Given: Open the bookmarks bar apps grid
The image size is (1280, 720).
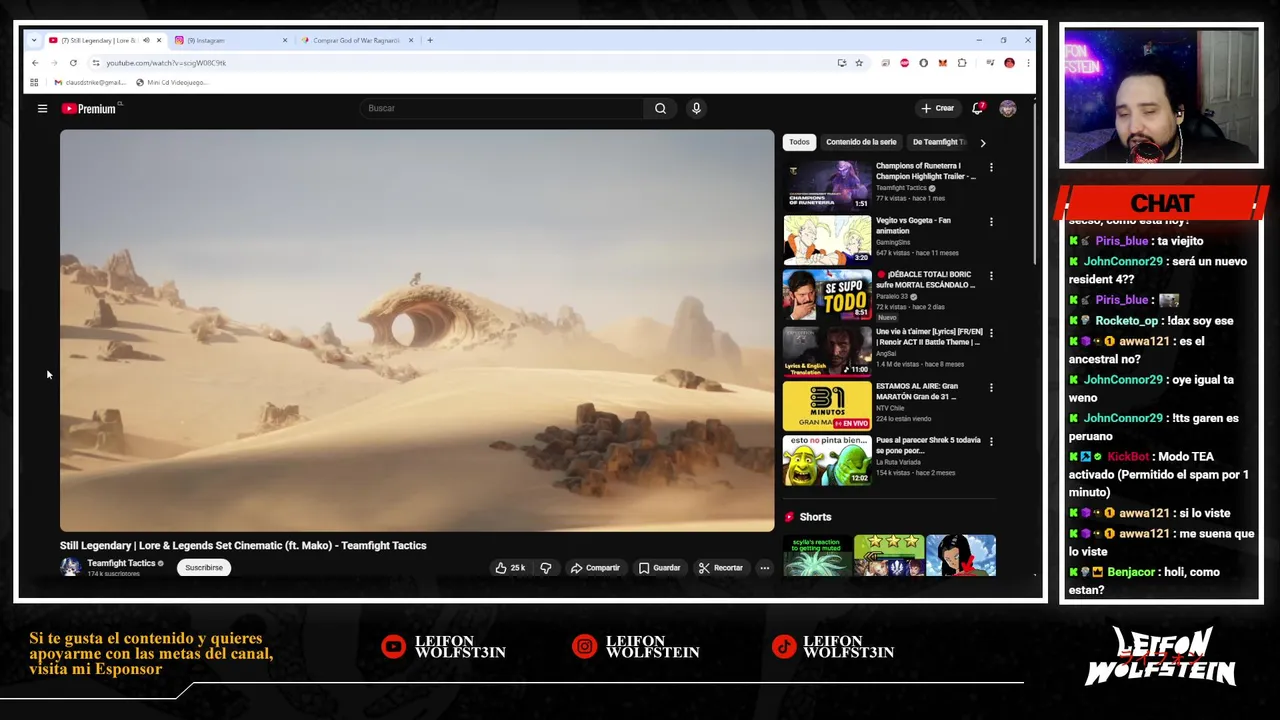Looking at the screenshot, I should [x=34, y=82].
